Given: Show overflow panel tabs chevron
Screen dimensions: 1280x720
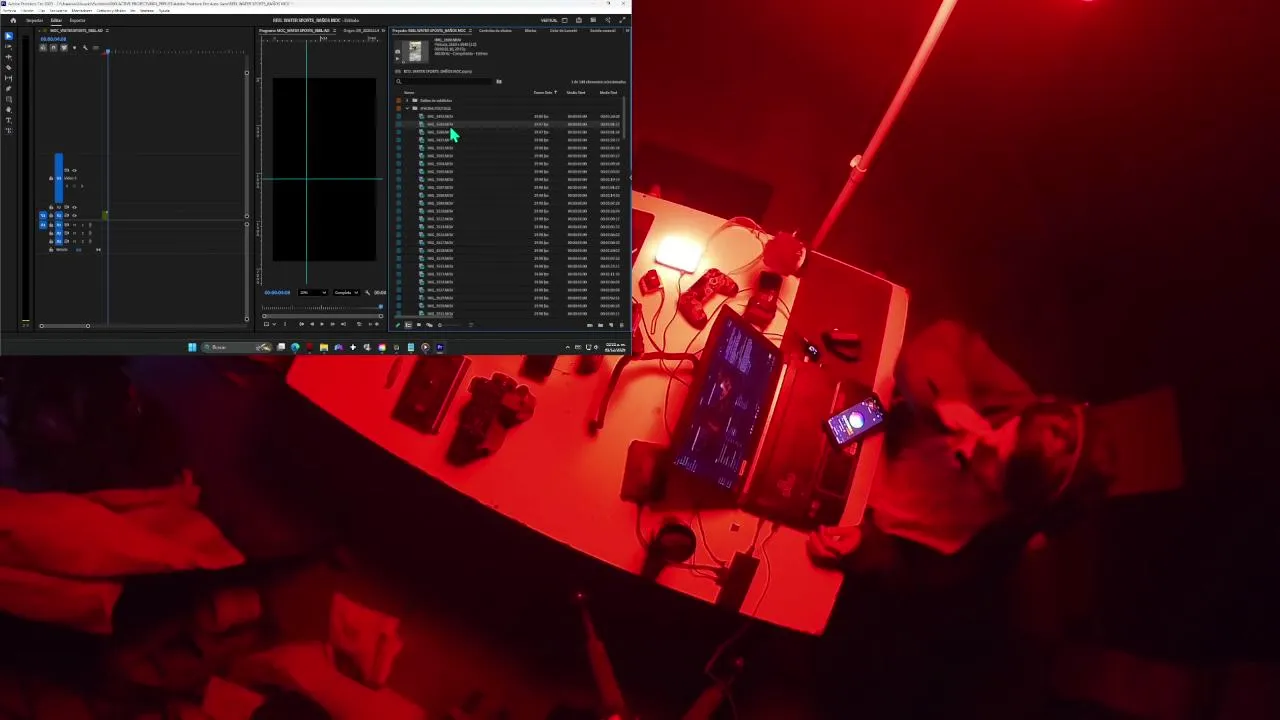Looking at the screenshot, I should pyautogui.click(x=627, y=30).
